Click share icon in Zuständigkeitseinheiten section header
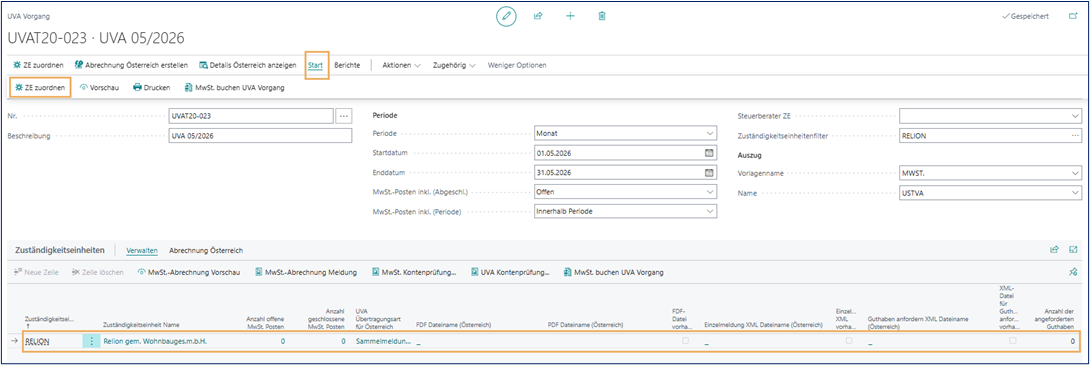Screen dimensions: 1090x365 coord(1055,250)
